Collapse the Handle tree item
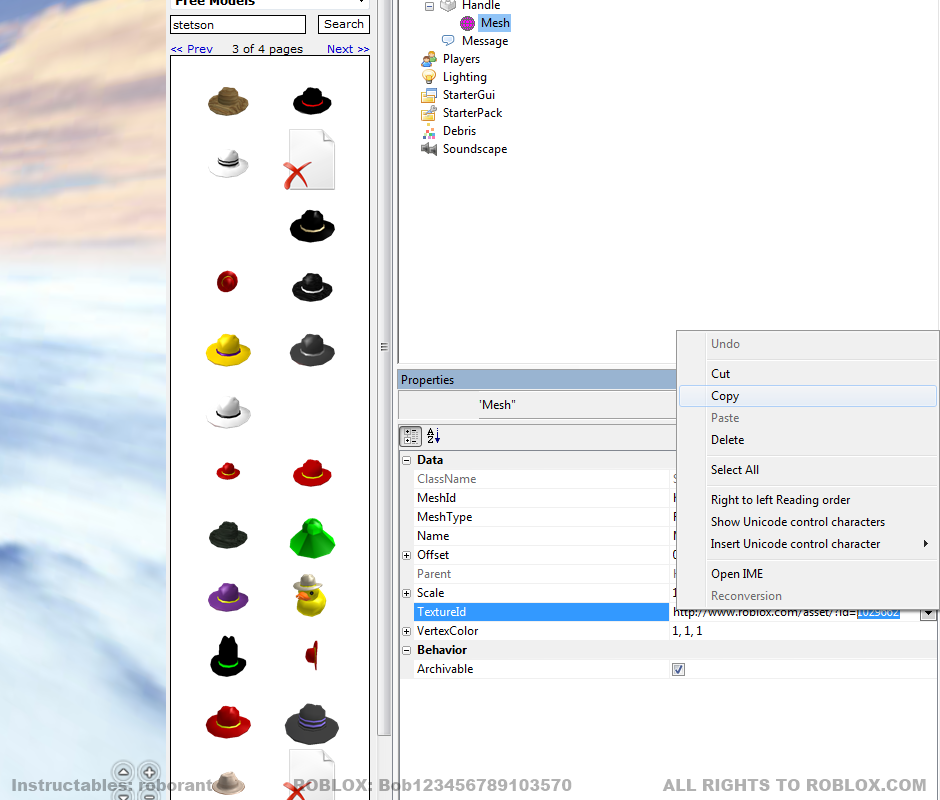This screenshot has height=800, width=940. pyautogui.click(x=431, y=5)
